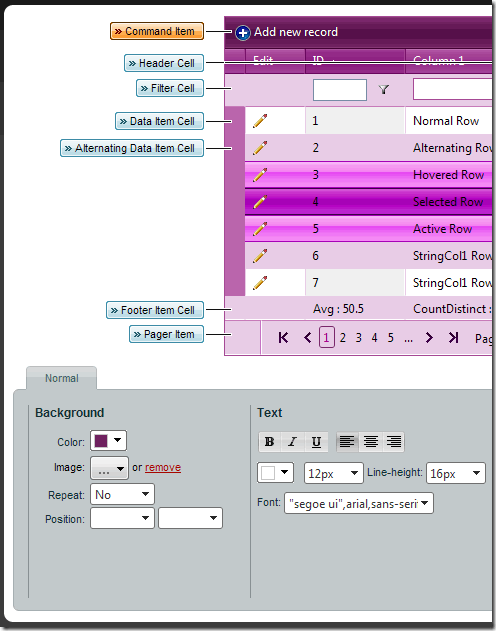Click the Hovered Row cell text
Screen dimensions: 496x631
pos(449,175)
